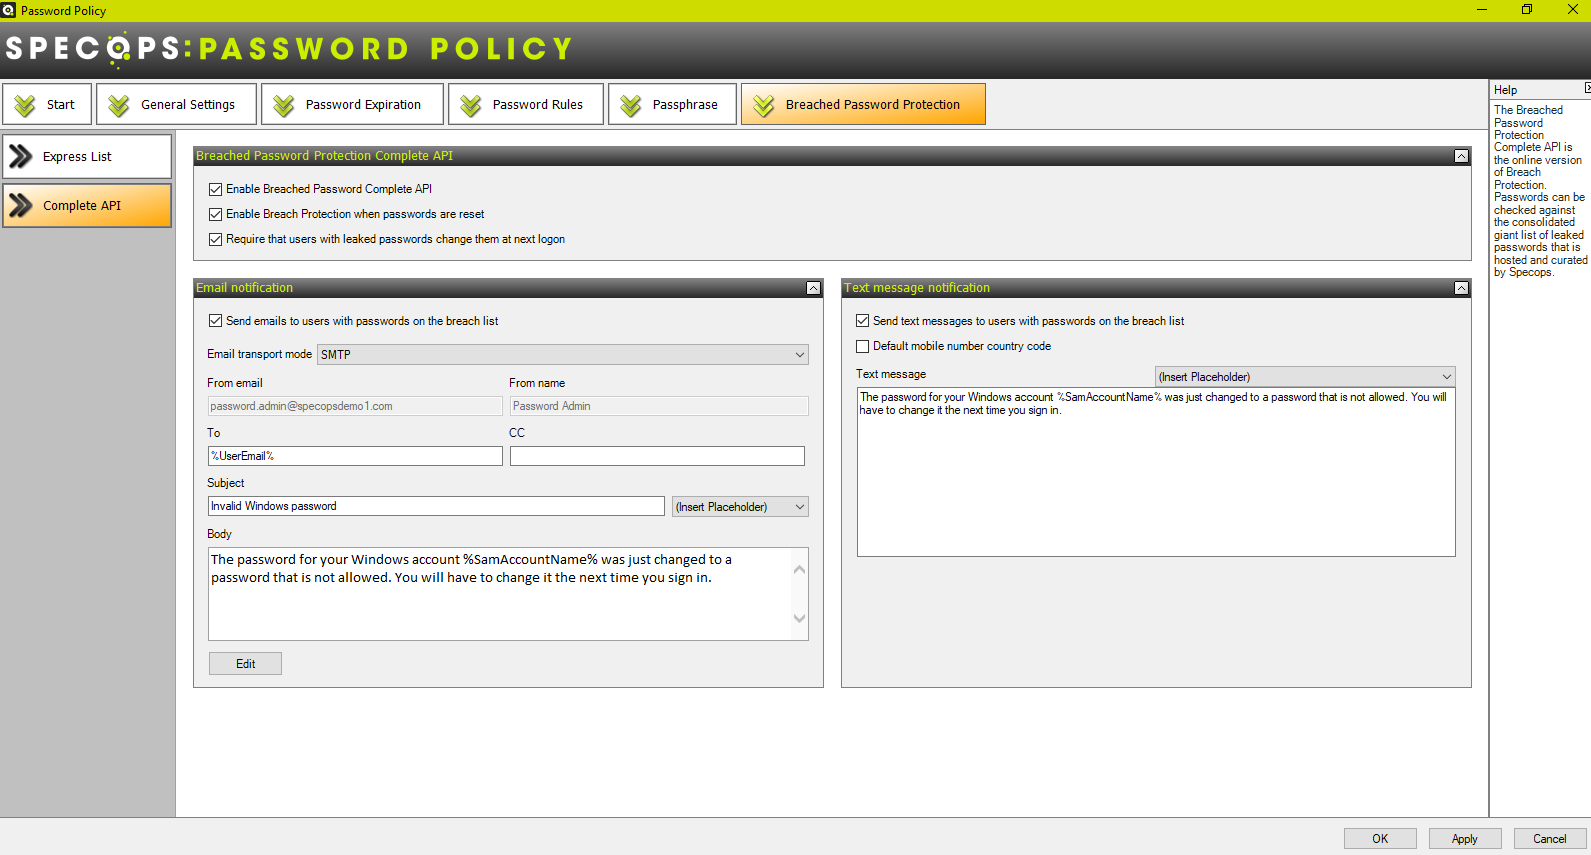The height and width of the screenshot is (855, 1591).
Task: Click the 'Help' panel header
Action: pyautogui.click(x=1506, y=90)
